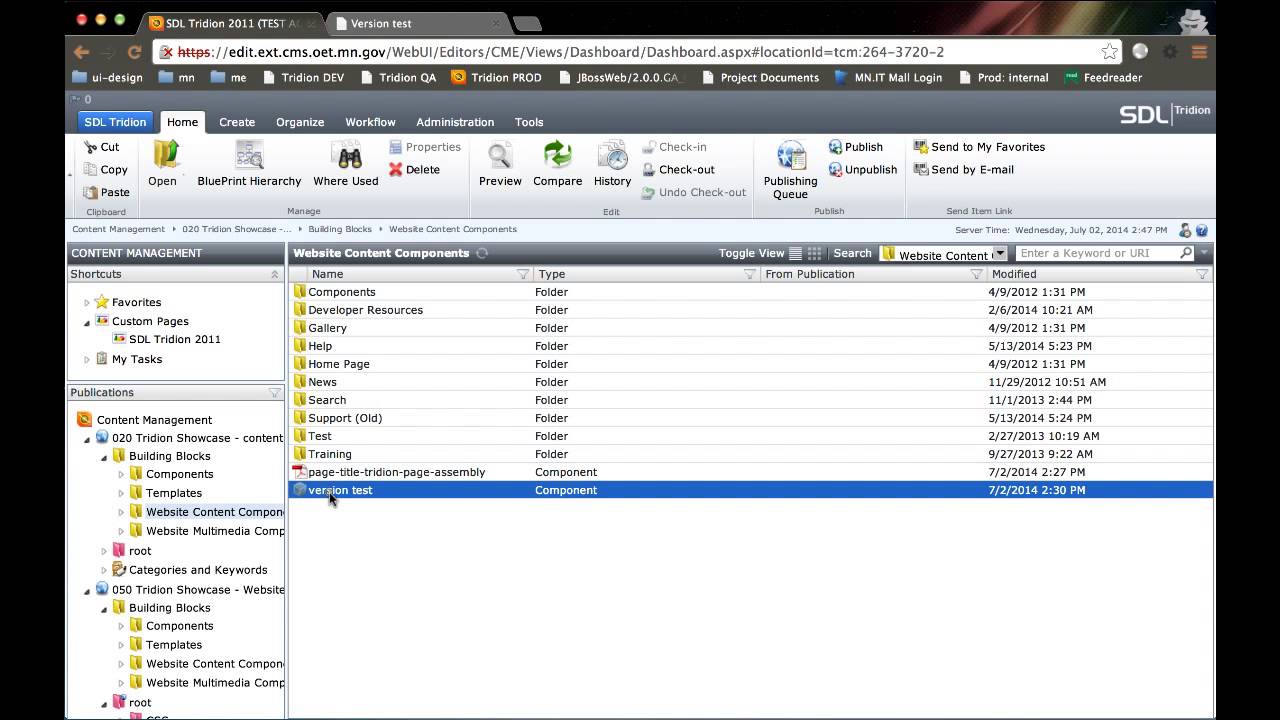Open filter on From Publication column
The image size is (1280, 720).
[x=976, y=274]
